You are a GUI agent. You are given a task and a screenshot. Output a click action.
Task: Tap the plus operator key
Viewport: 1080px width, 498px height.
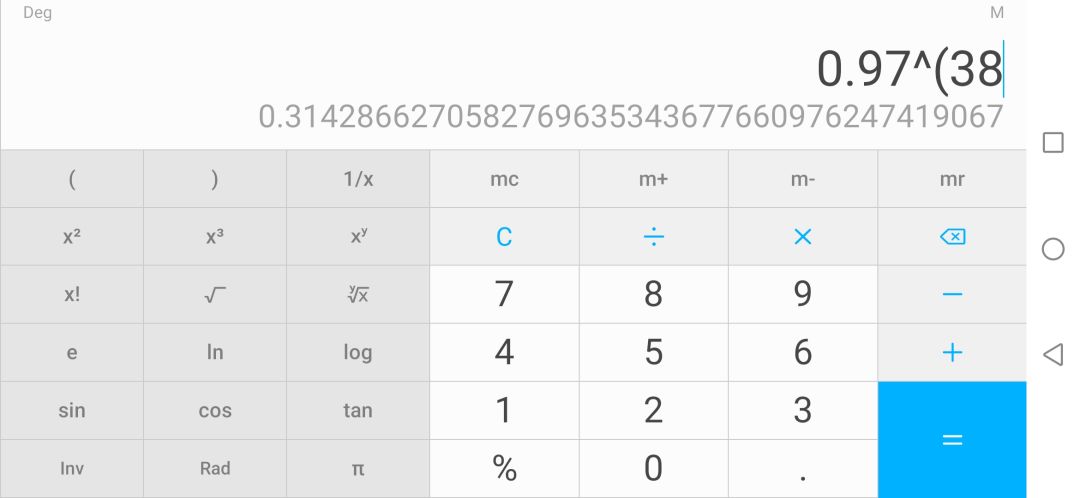(x=952, y=352)
